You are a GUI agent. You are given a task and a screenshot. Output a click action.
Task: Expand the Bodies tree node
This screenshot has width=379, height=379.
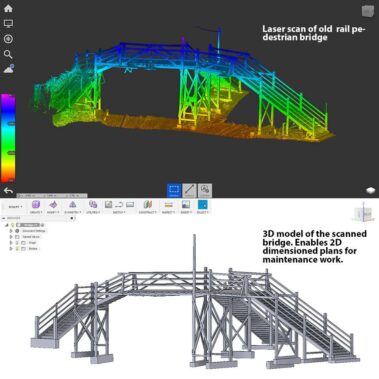pos(11,249)
